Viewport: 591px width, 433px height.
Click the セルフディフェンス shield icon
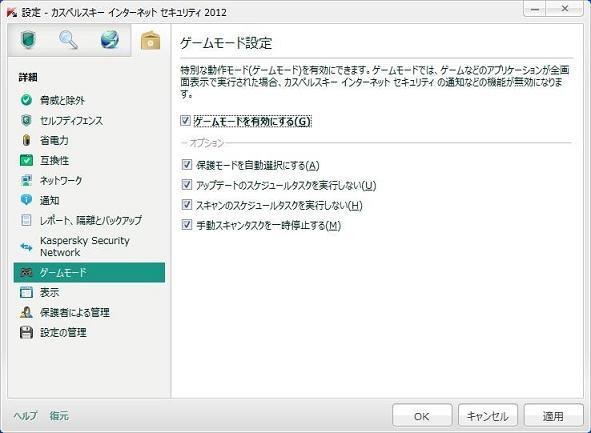point(26,120)
